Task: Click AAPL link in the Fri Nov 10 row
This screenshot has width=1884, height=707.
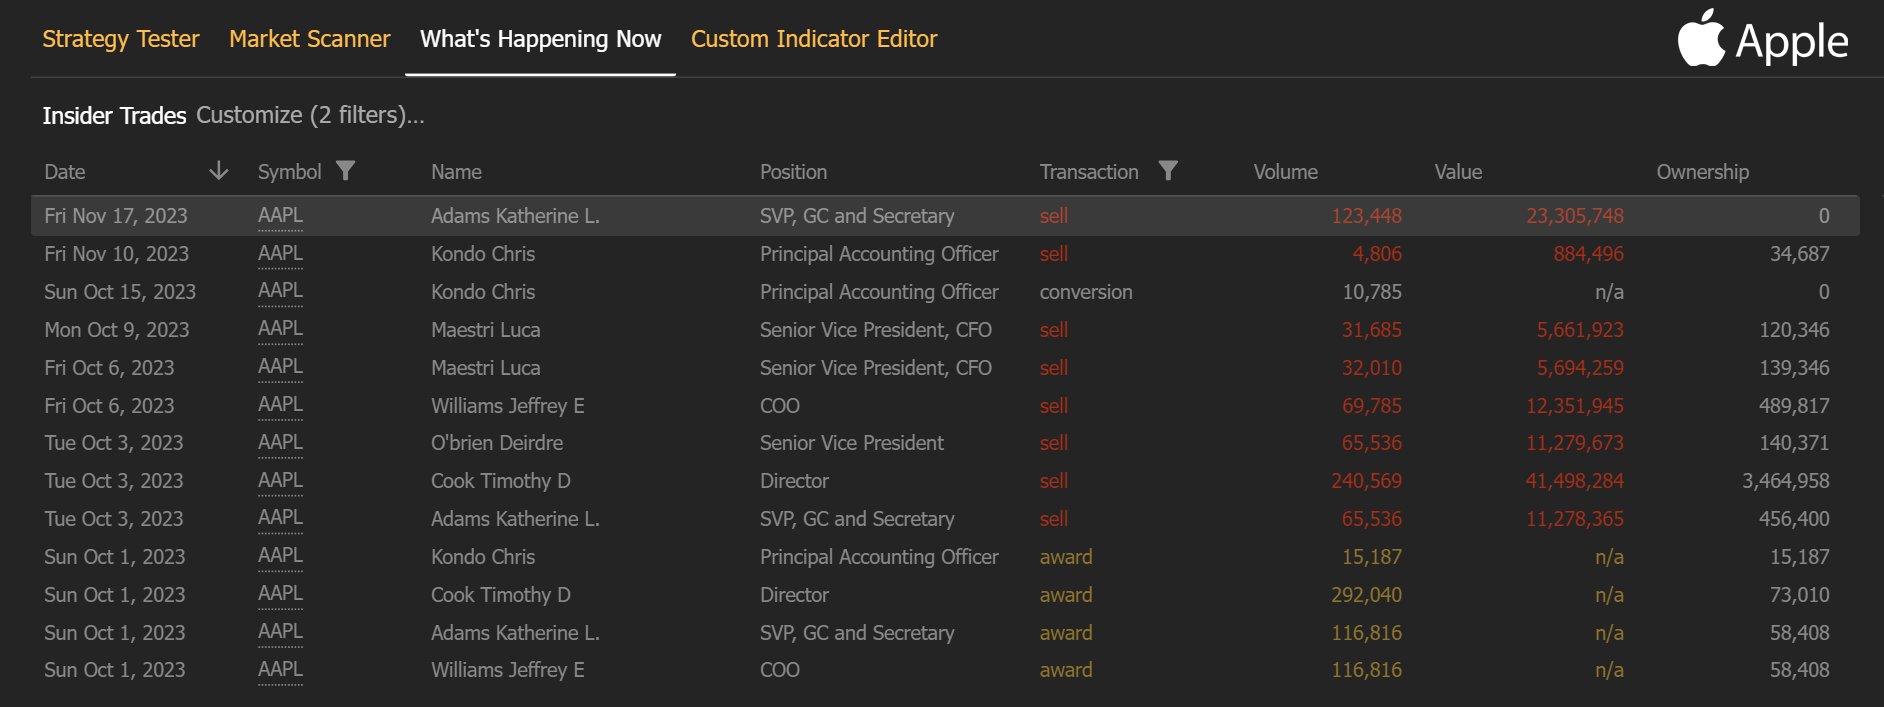Action: pyautogui.click(x=280, y=254)
